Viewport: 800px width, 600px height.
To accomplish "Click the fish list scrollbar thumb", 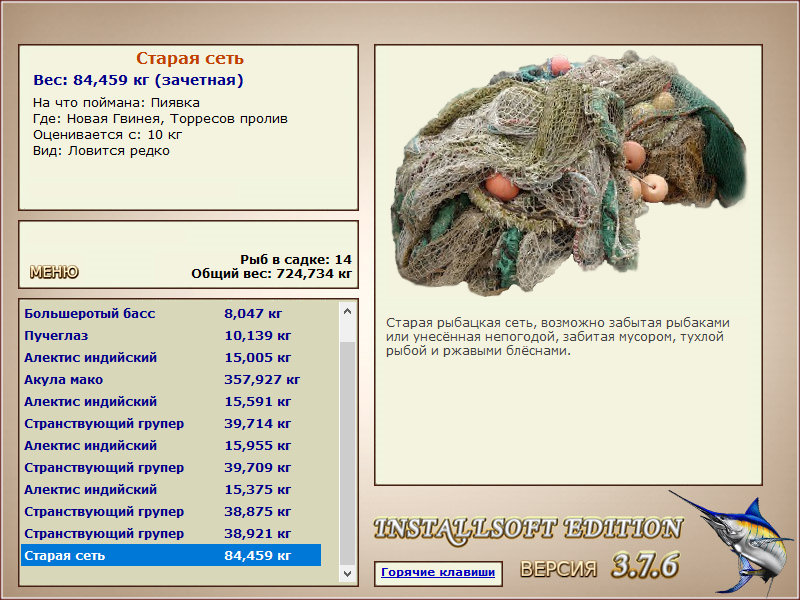I will tap(347, 453).
